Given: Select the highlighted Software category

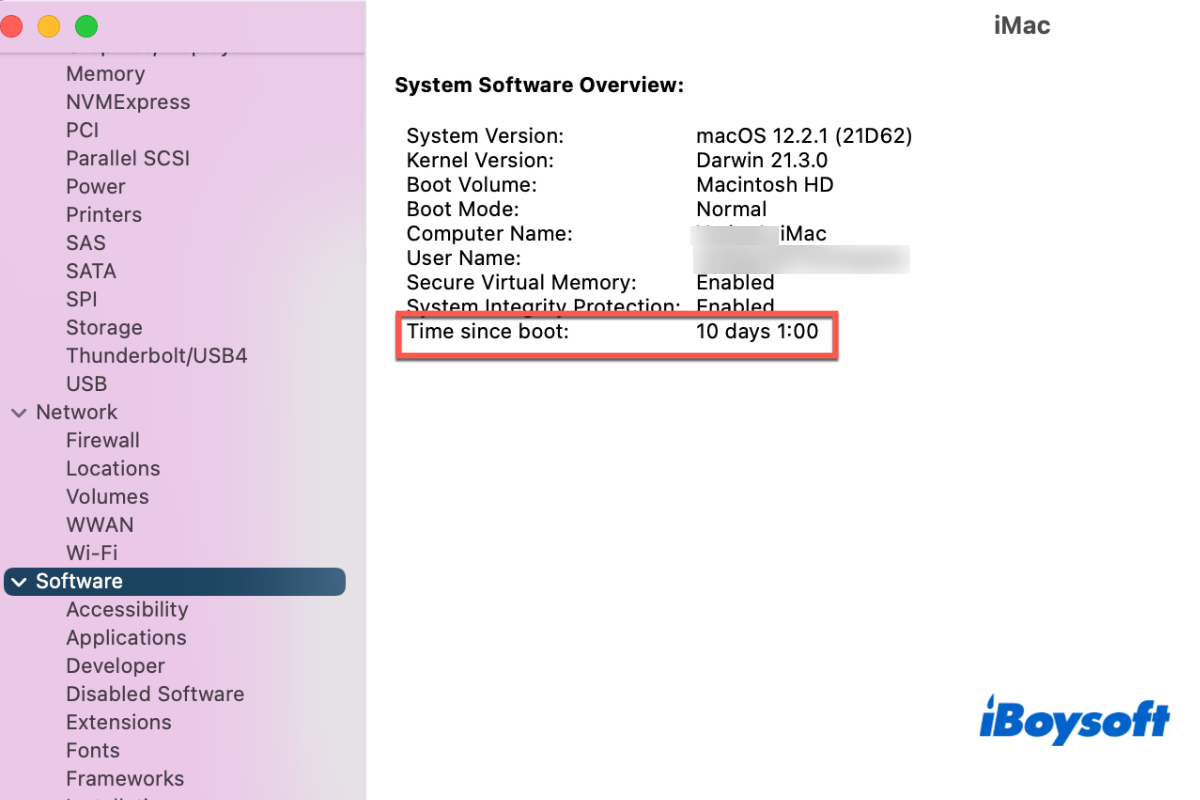Looking at the screenshot, I should point(175,581).
